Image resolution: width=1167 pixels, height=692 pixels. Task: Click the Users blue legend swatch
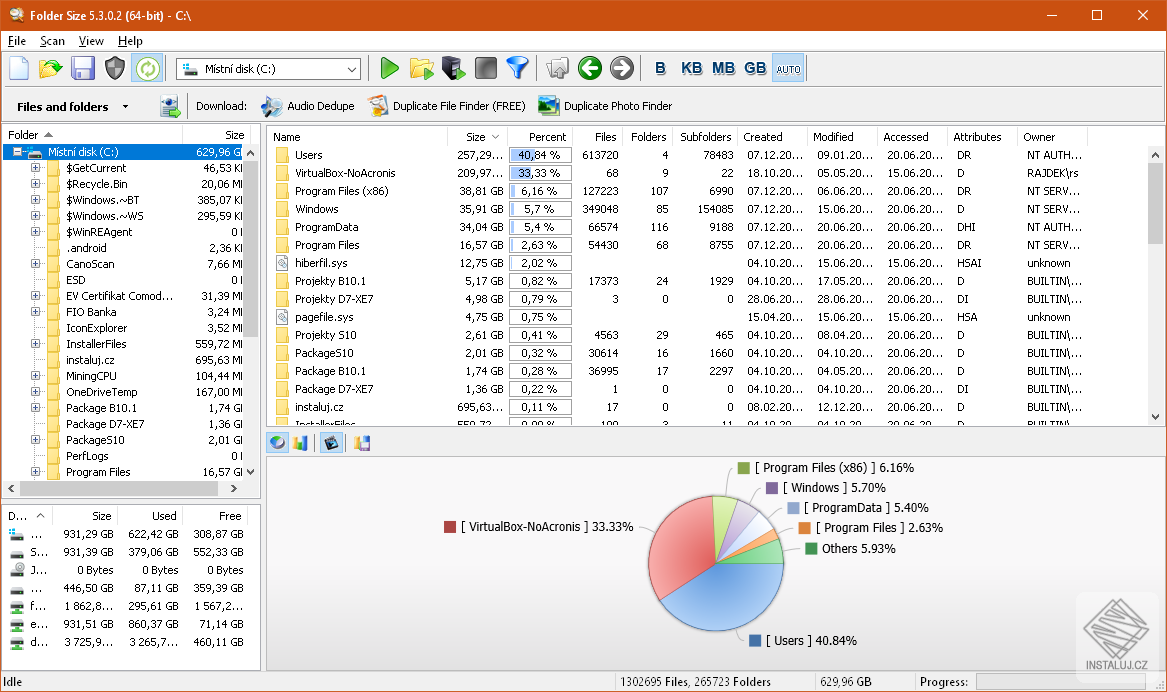point(755,640)
